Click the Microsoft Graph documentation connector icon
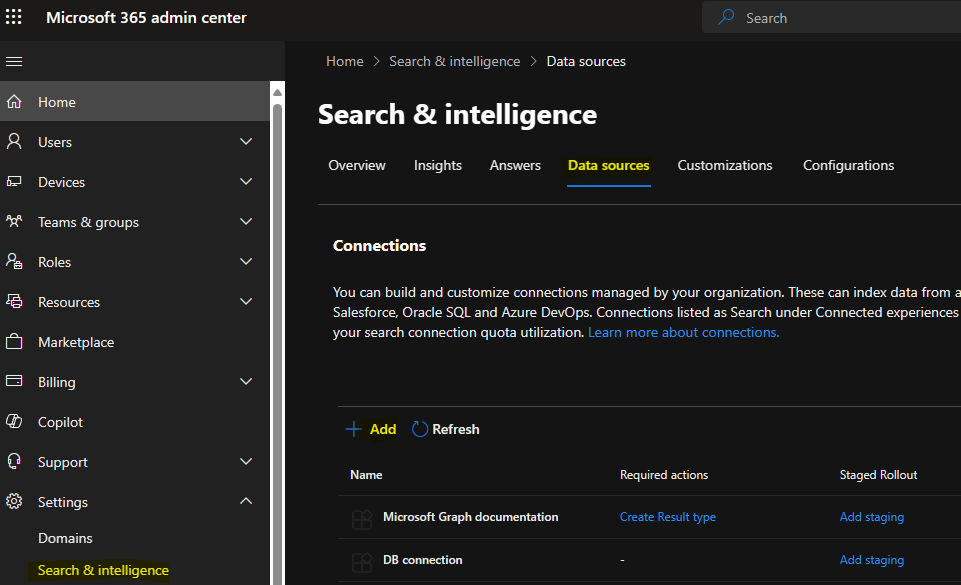 [362, 519]
